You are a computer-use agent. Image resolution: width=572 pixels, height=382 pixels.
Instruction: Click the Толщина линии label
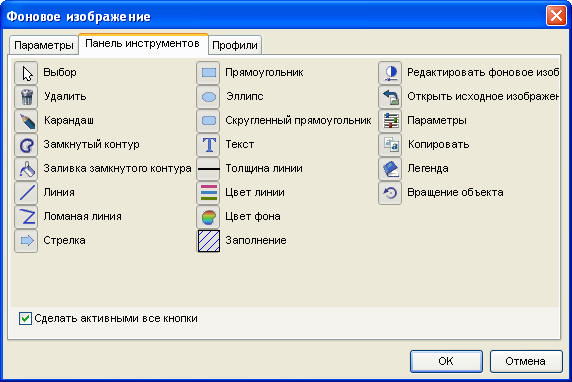(264, 168)
